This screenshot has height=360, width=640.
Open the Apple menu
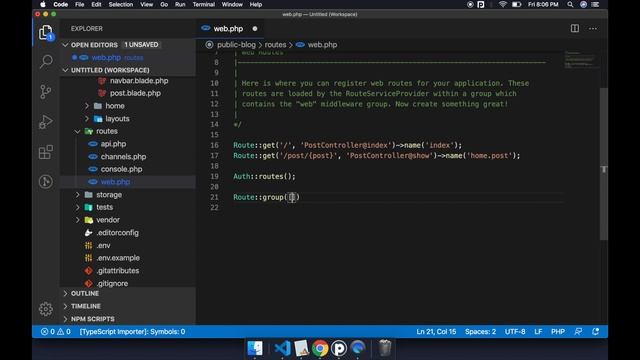pos(42,4)
